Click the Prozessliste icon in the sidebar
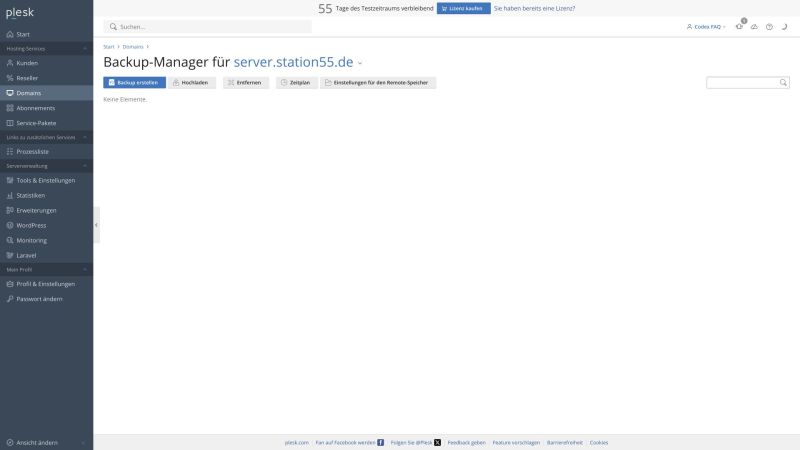Image resolution: width=800 pixels, height=450 pixels. 10,152
